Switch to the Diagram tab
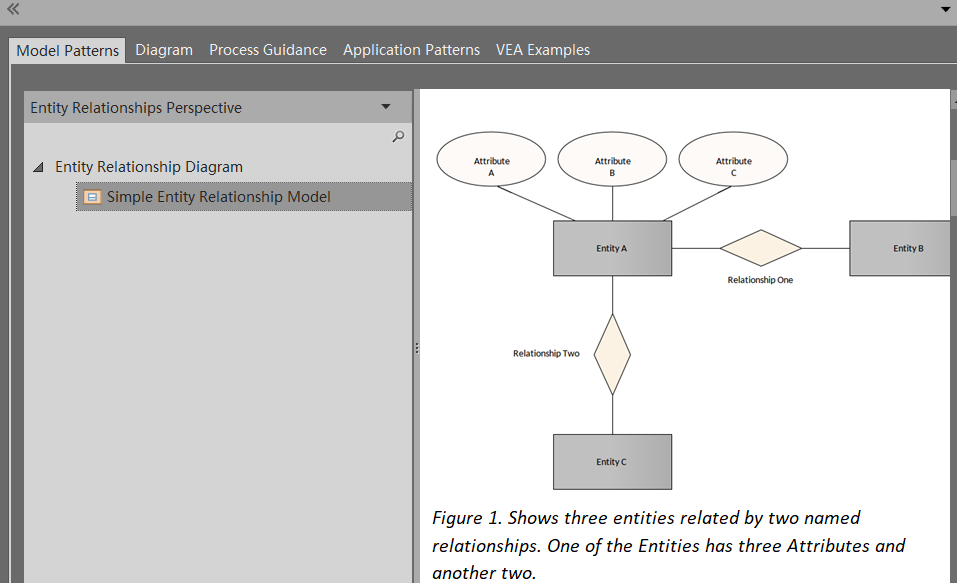The image size is (957, 583). (164, 49)
